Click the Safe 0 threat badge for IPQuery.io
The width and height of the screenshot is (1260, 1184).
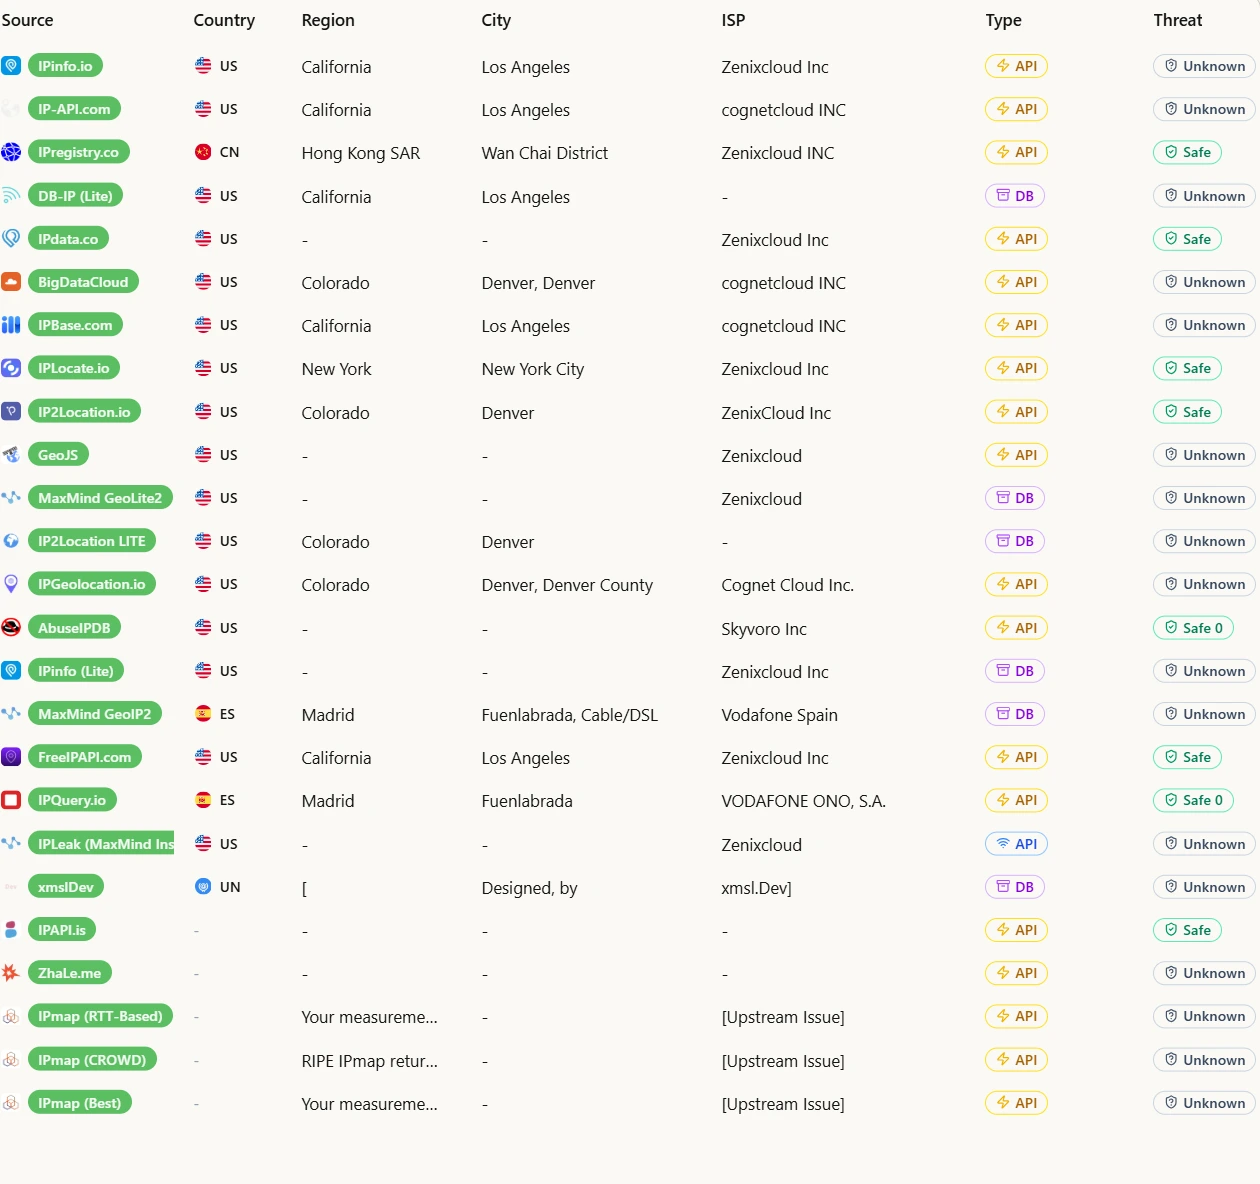point(1193,800)
